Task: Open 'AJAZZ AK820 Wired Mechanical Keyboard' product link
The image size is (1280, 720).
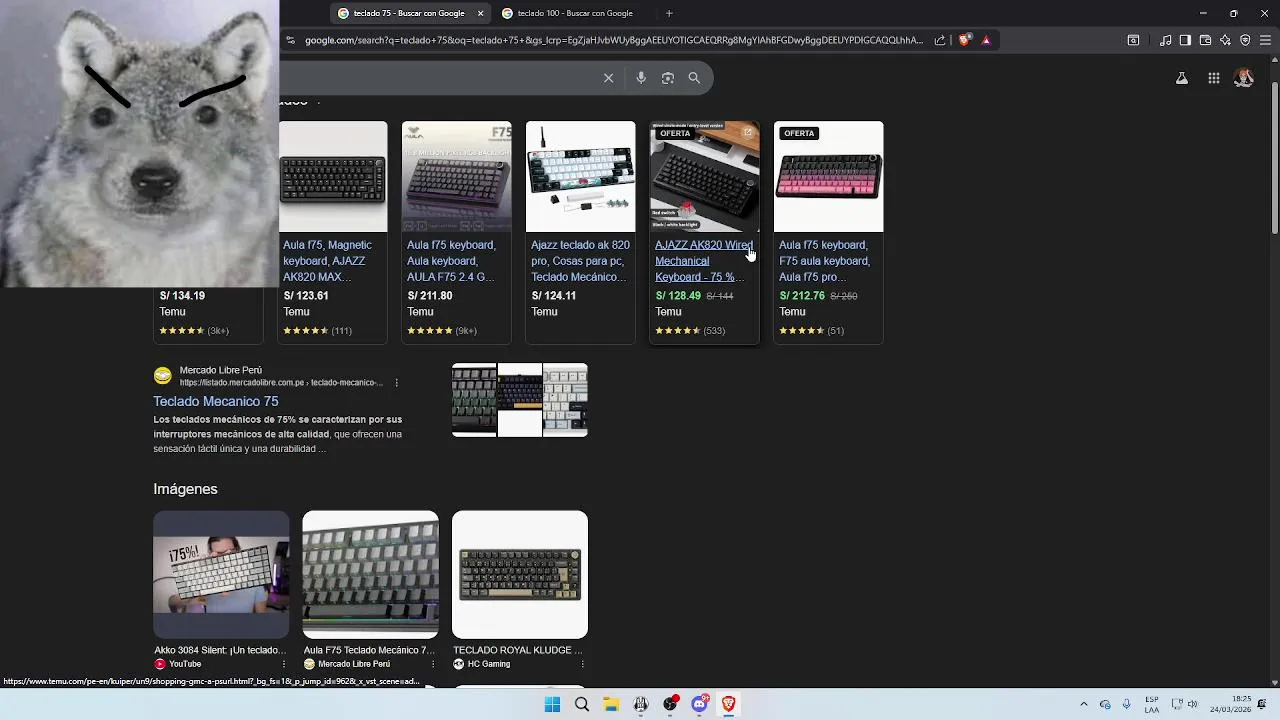Action: pos(704,261)
